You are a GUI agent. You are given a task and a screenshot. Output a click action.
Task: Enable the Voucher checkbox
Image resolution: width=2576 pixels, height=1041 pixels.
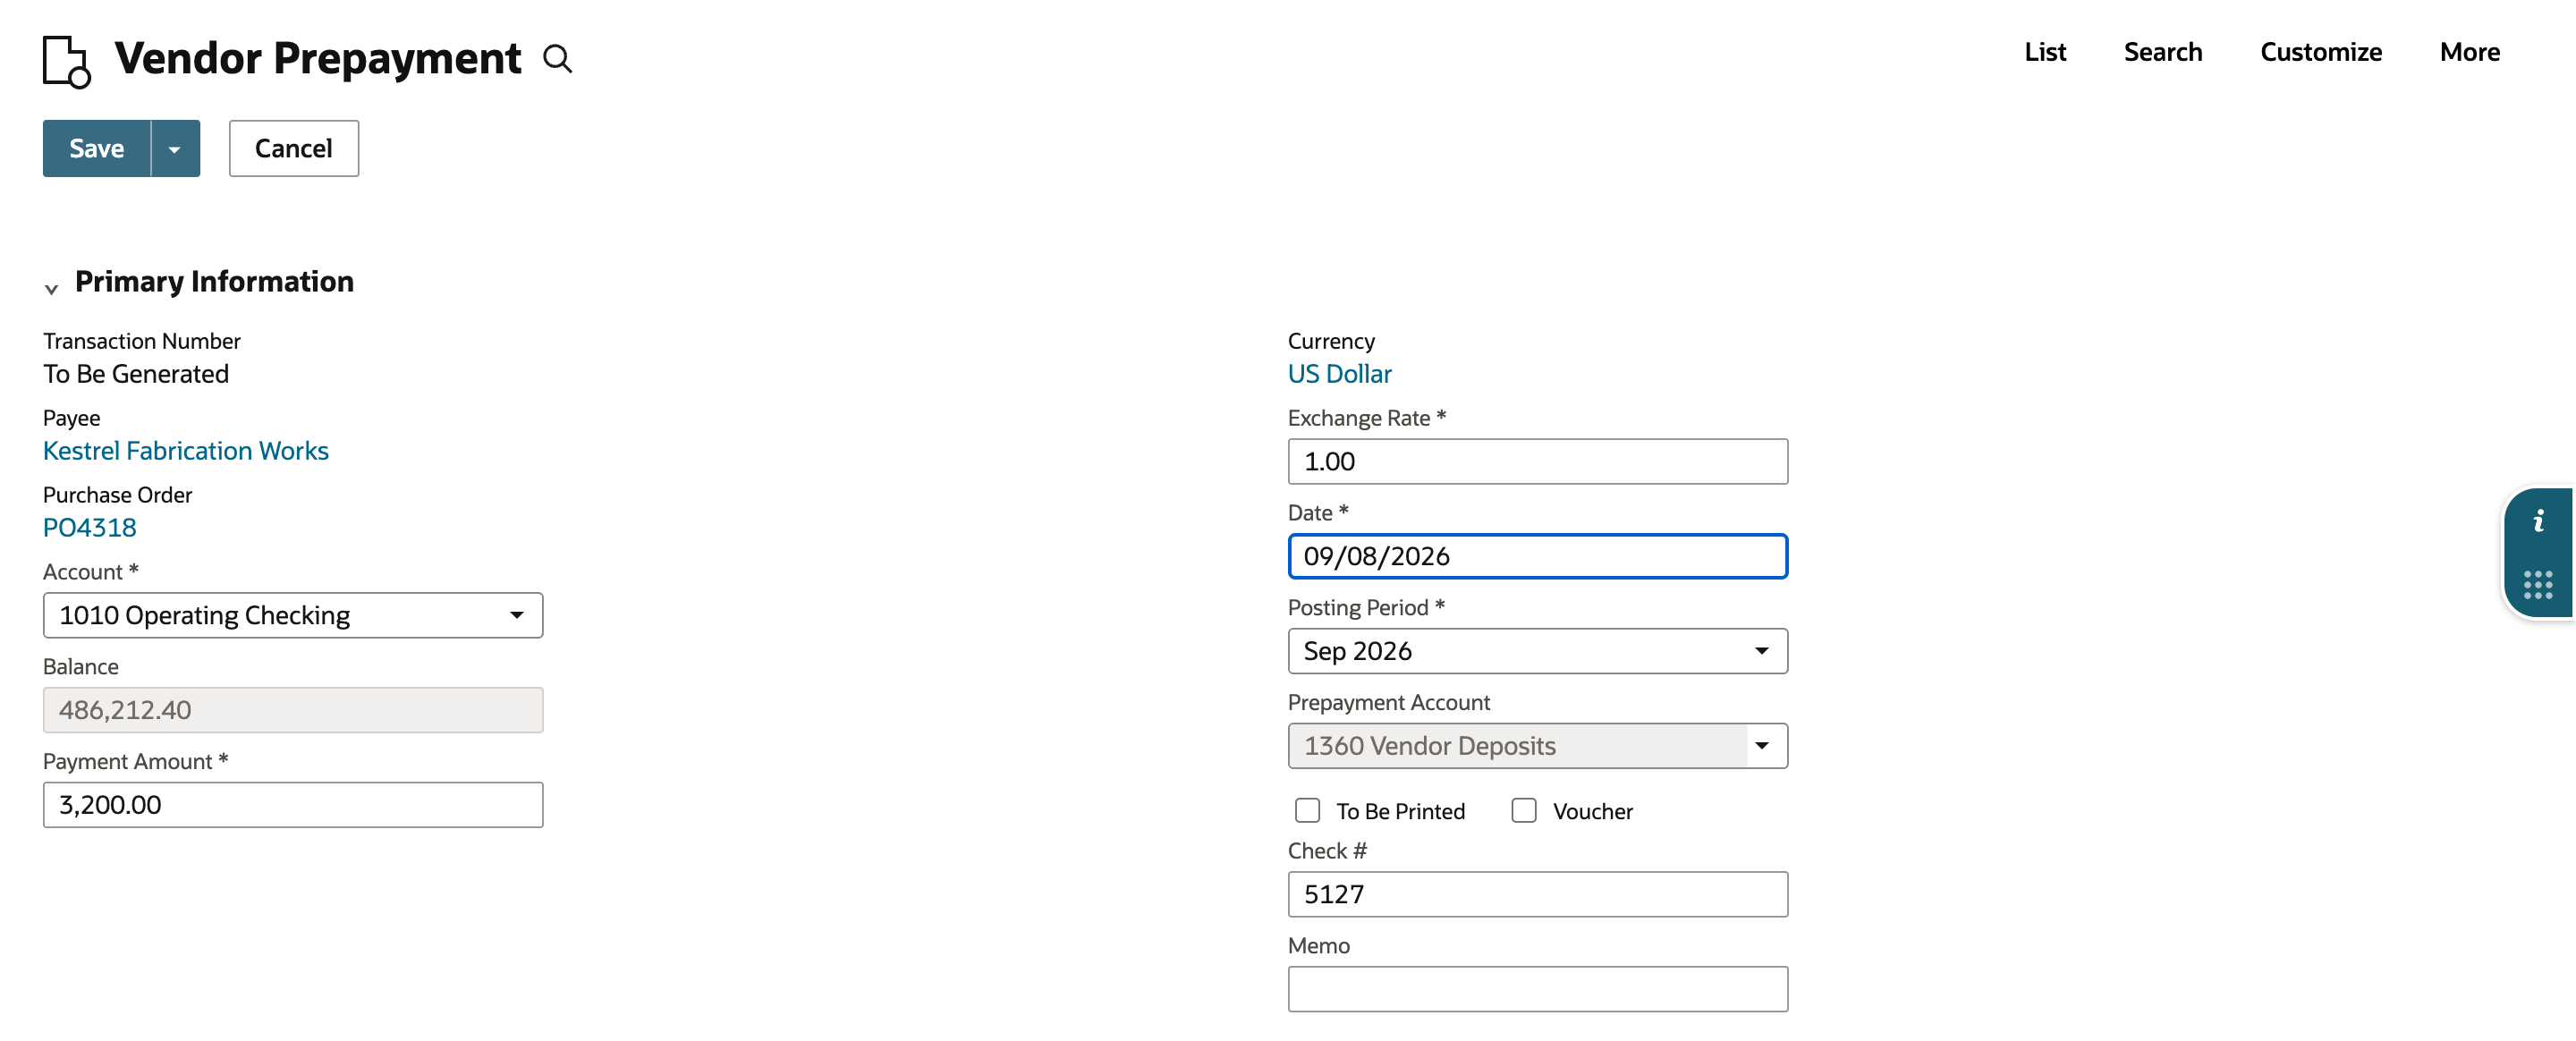(x=1523, y=810)
